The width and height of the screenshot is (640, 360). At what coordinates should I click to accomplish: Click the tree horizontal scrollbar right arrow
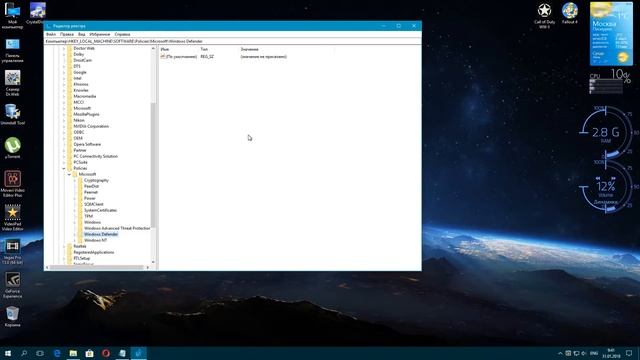(x=148, y=267)
